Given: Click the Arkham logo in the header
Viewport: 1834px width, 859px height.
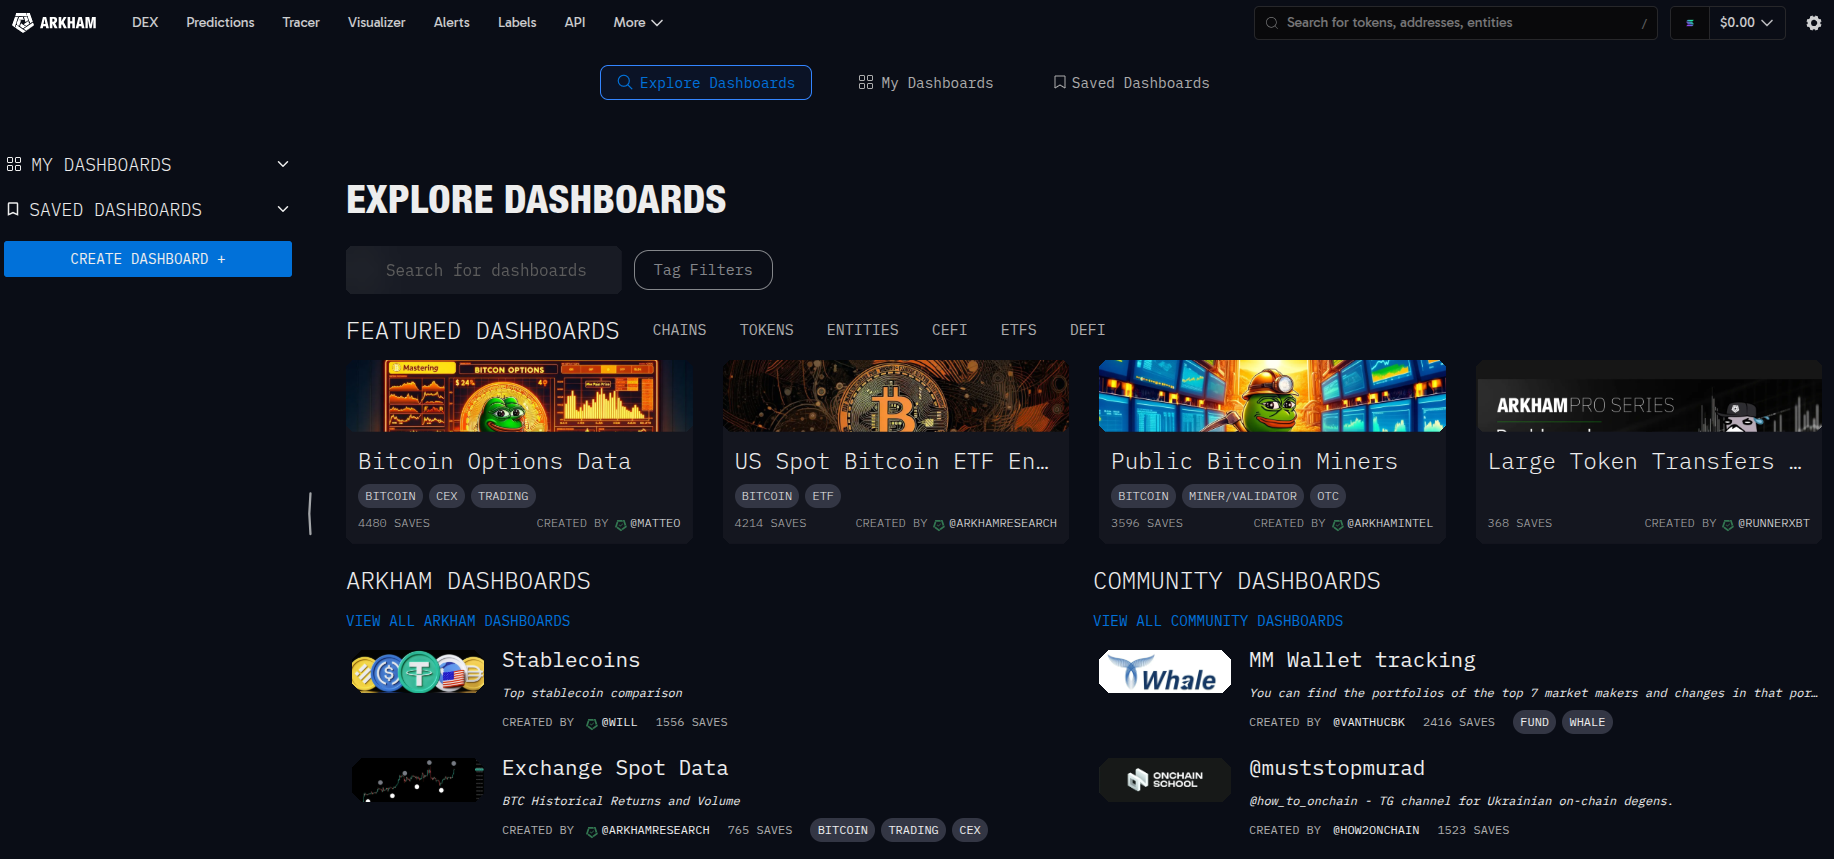Looking at the screenshot, I should tap(54, 22).
